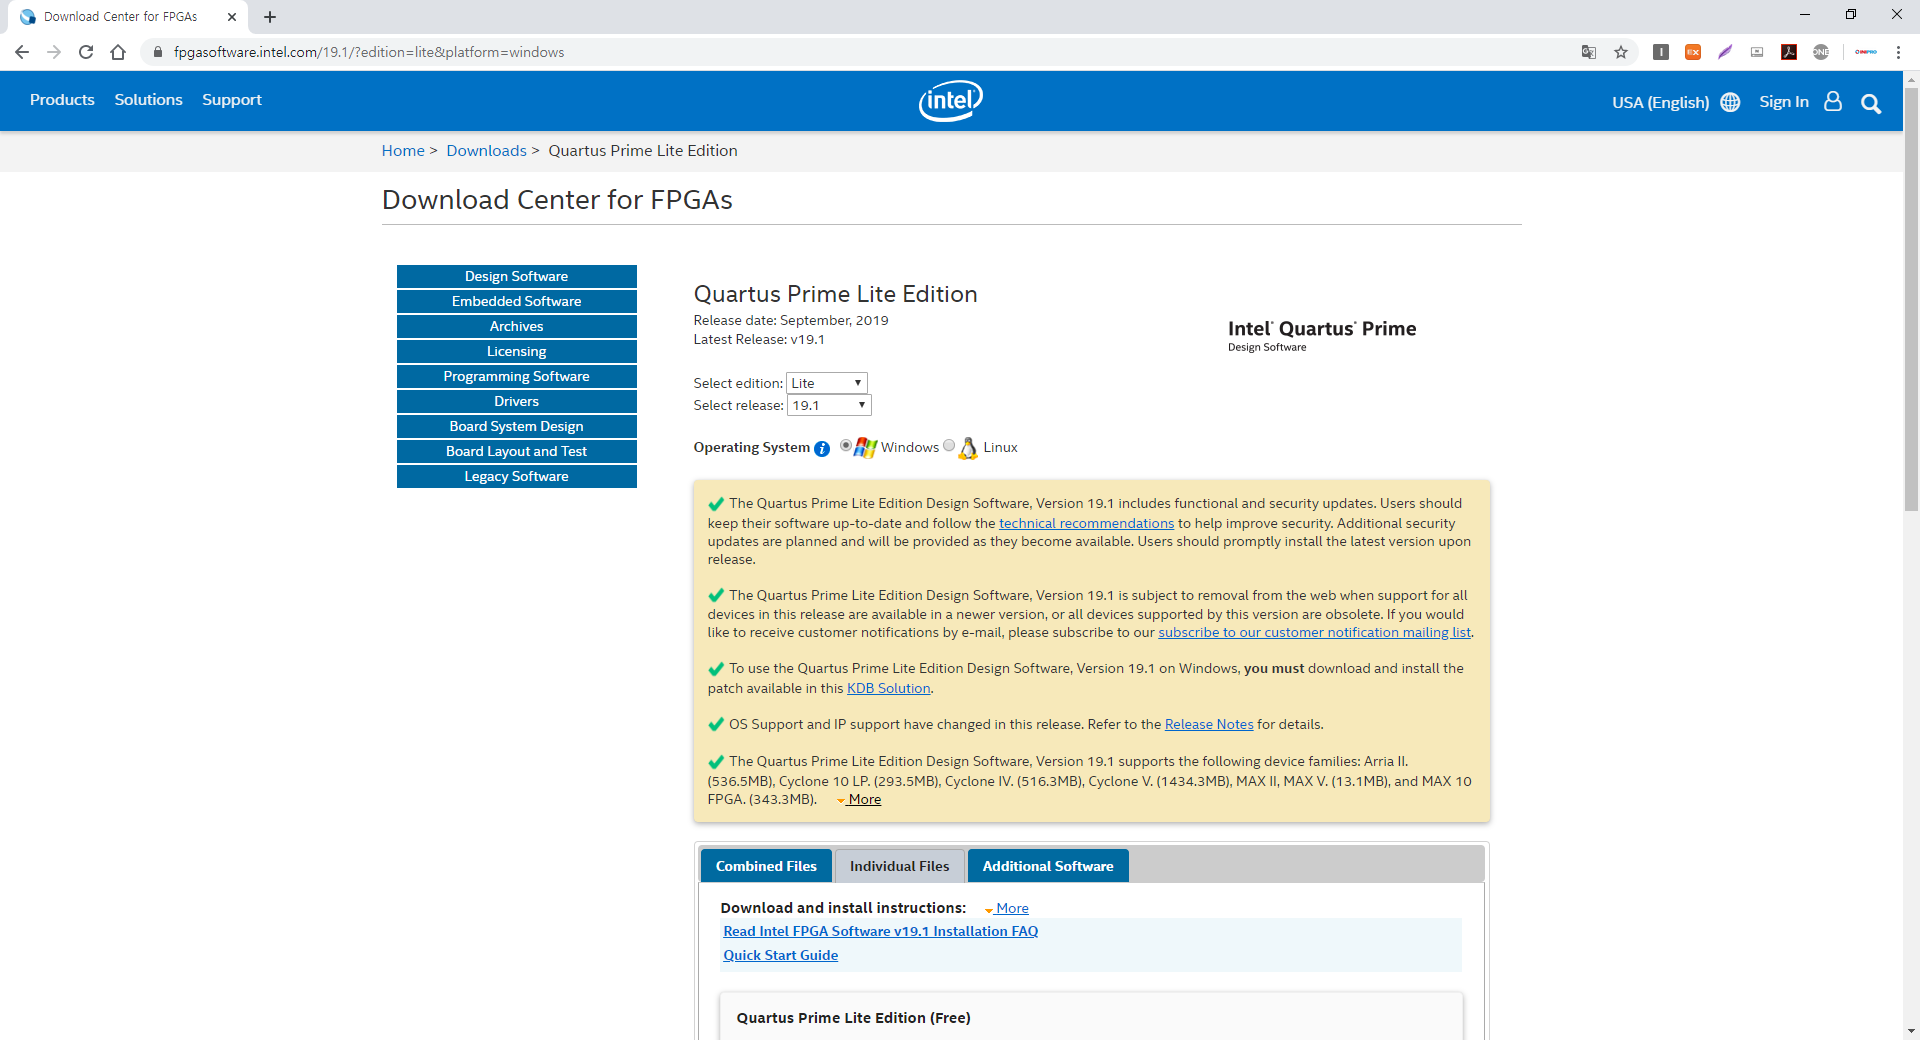This screenshot has height=1040, width=1920.
Task: Open the INIPRO extension icon
Action: tap(1866, 52)
